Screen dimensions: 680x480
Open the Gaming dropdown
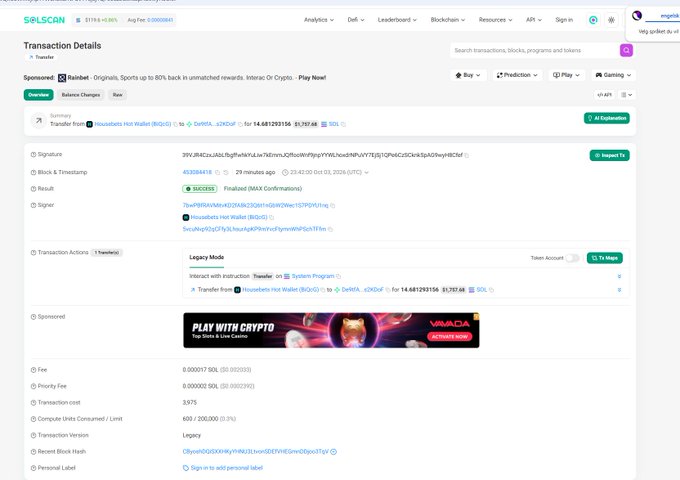pos(613,75)
